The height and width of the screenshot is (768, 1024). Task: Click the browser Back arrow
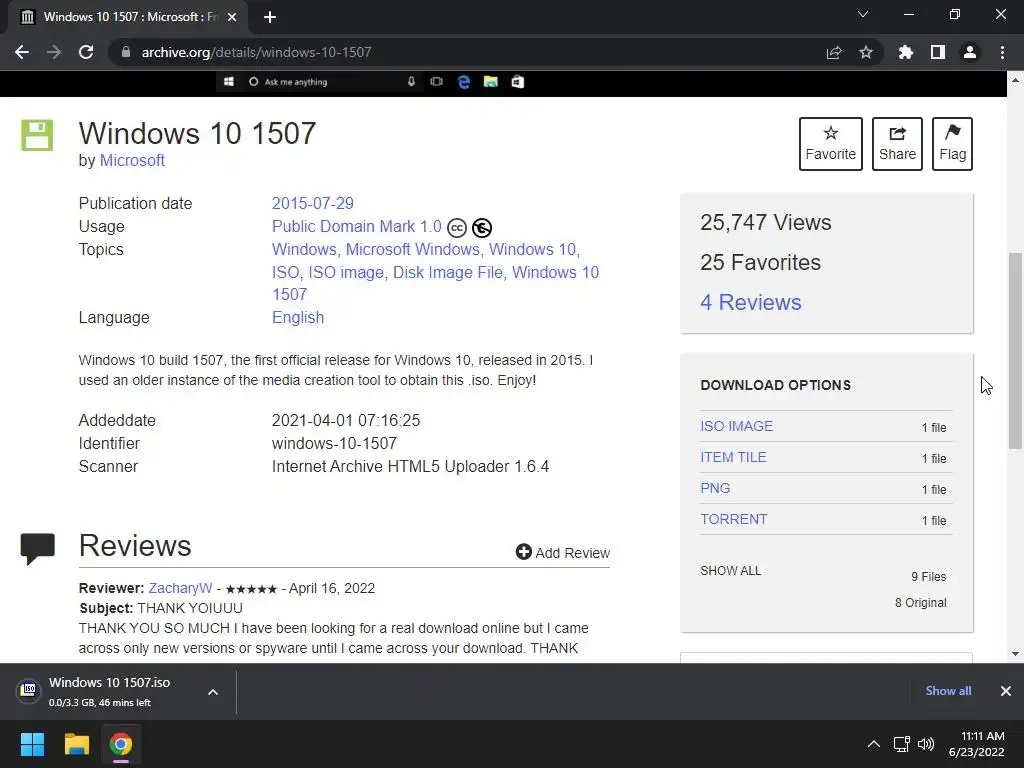click(22, 52)
